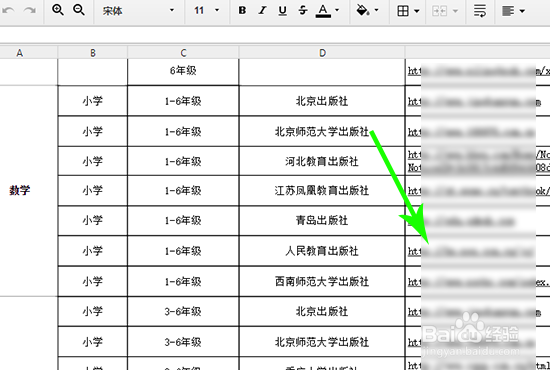
Task: Expand the merge cells options arrow
Action: pyautogui.click(x=455, y=11)
